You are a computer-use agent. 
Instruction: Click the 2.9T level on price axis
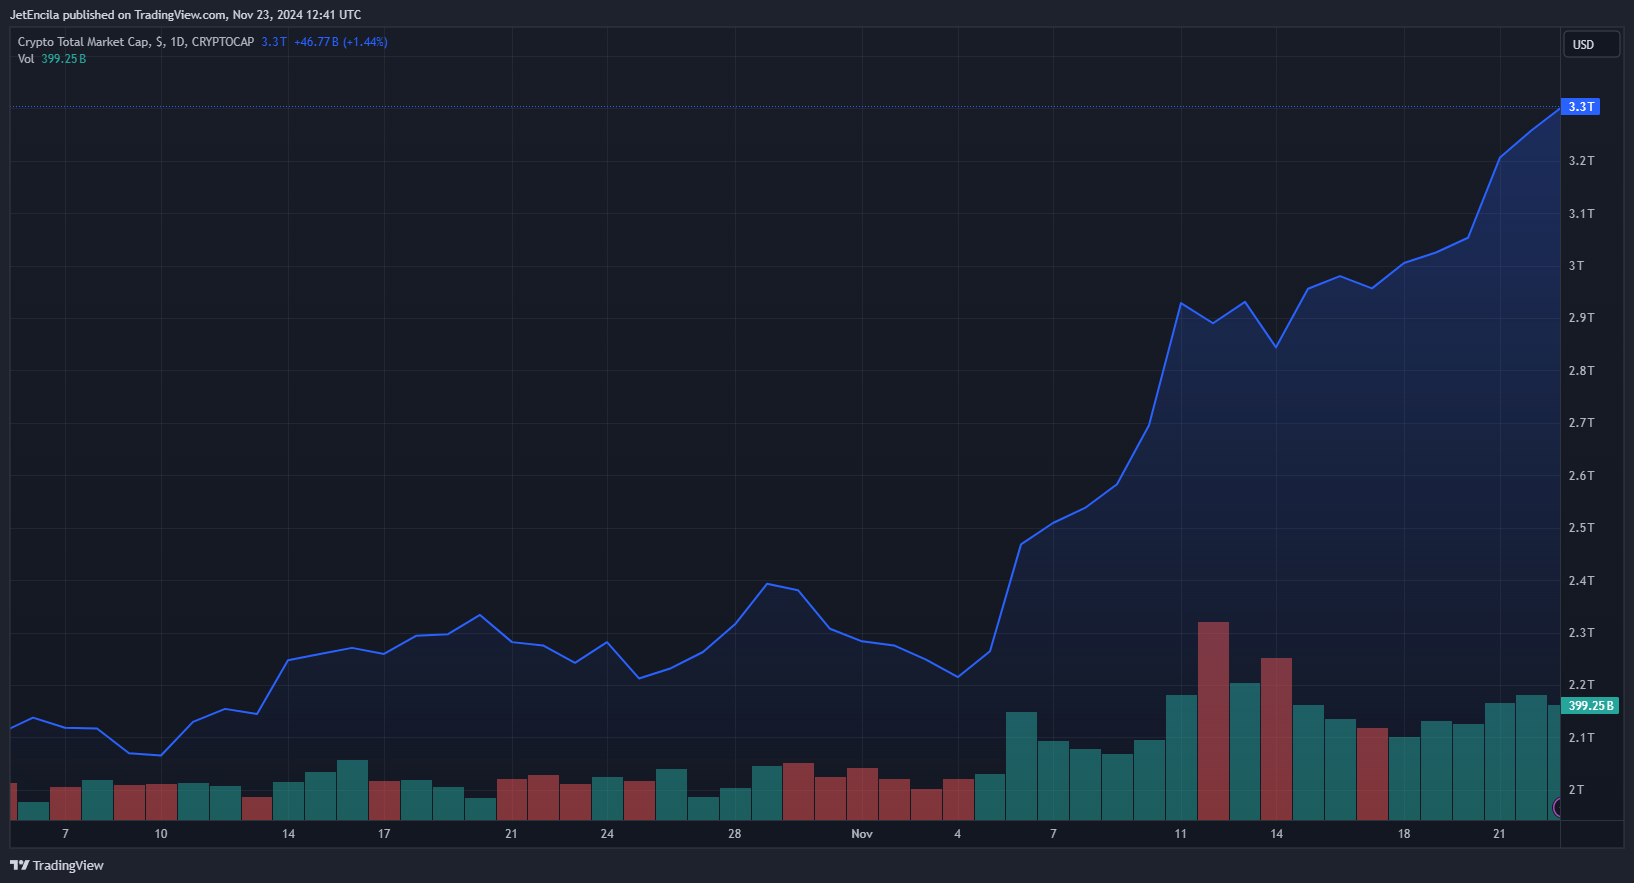click(x=1581, y=318)
